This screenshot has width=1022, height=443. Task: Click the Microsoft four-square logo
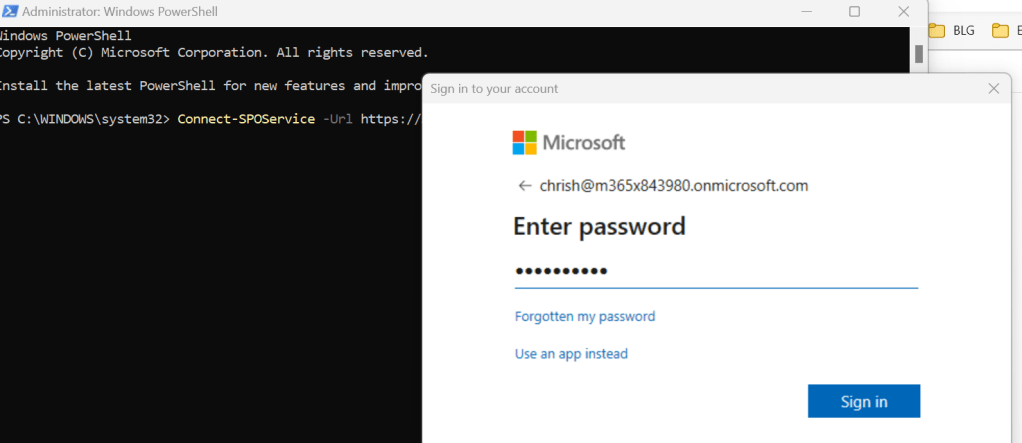point(524,143)
